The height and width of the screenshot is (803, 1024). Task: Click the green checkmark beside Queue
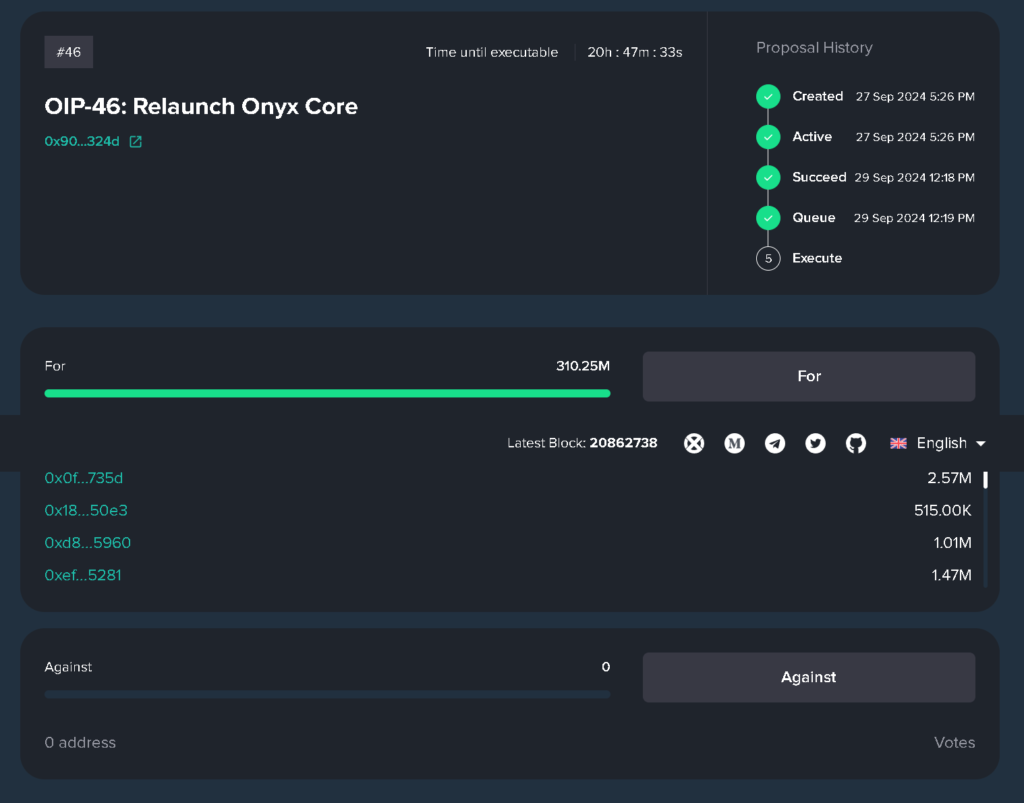click(768, 217)
